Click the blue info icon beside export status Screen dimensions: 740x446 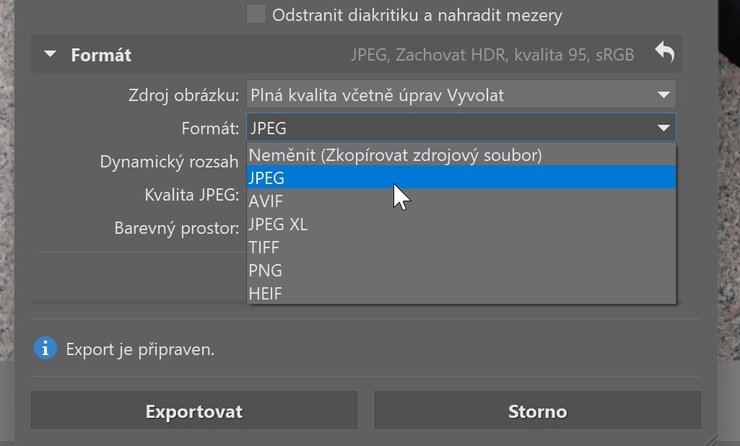(x=45, y=349)
